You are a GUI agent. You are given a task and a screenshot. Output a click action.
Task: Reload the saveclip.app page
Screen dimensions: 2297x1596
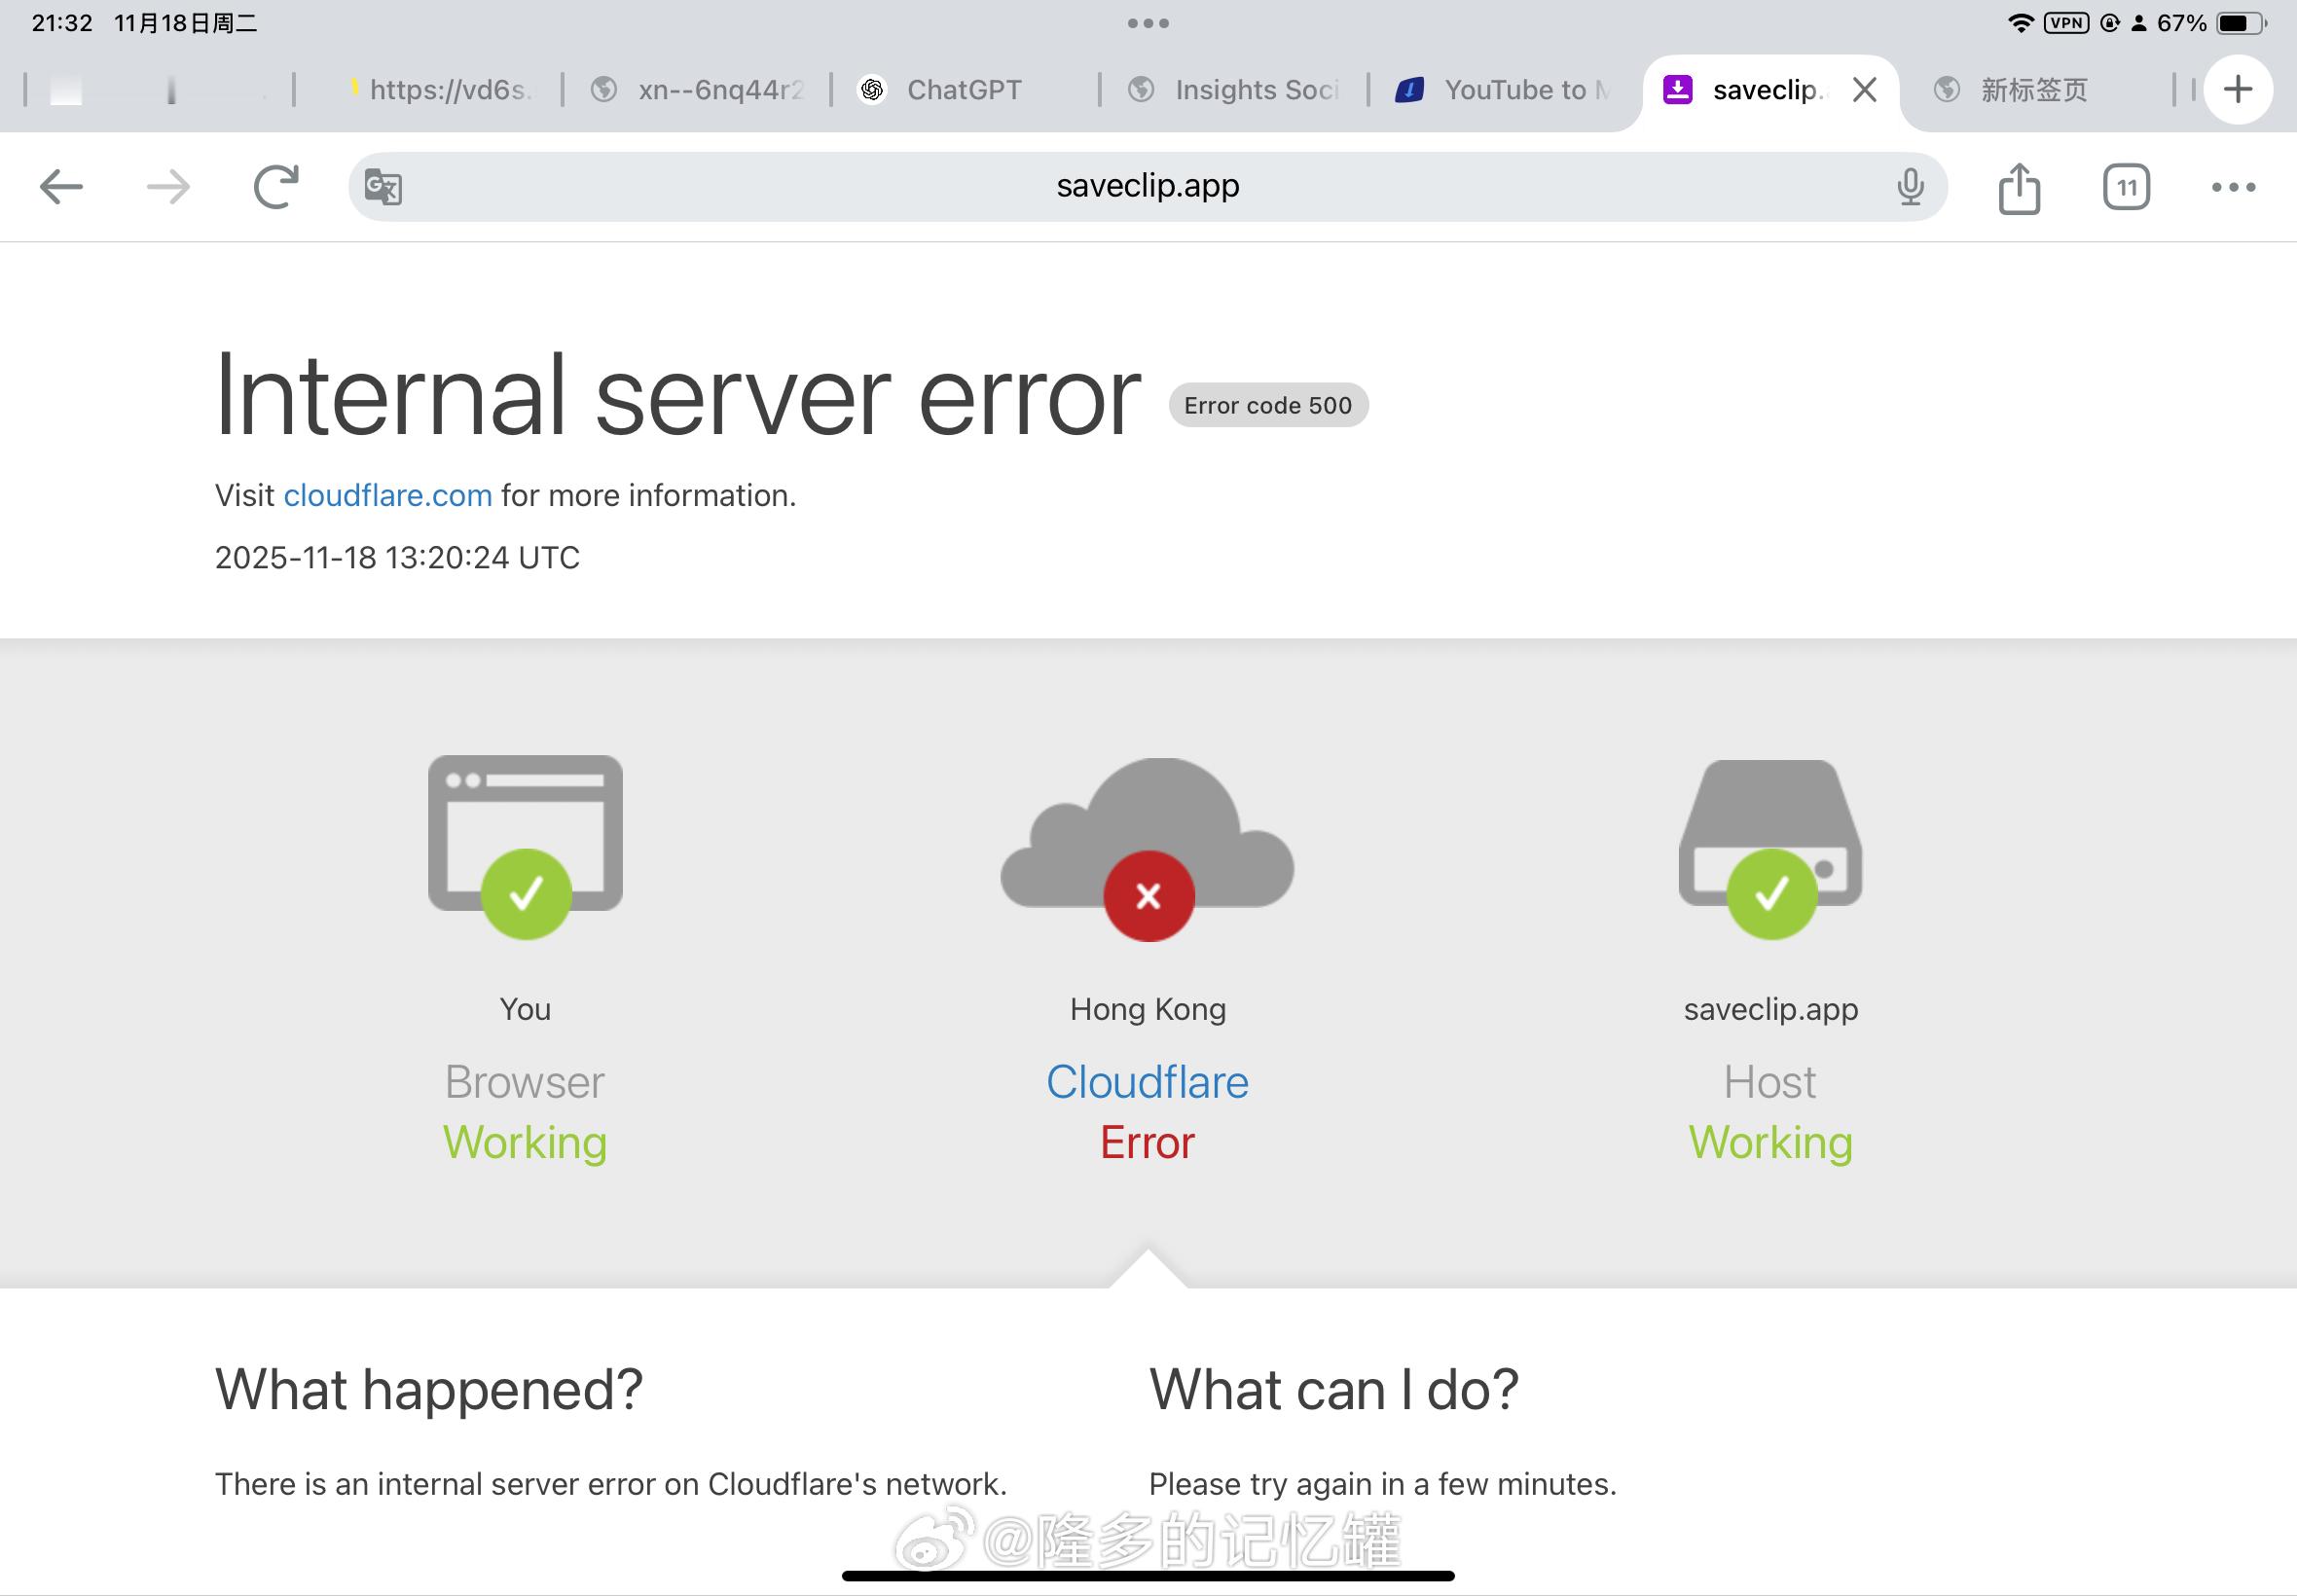coord(276,187)
